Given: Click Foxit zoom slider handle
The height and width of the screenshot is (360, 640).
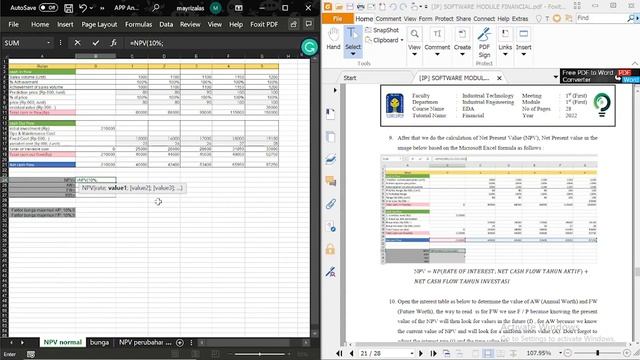Looking at the screenshot, I should (598, 353).
